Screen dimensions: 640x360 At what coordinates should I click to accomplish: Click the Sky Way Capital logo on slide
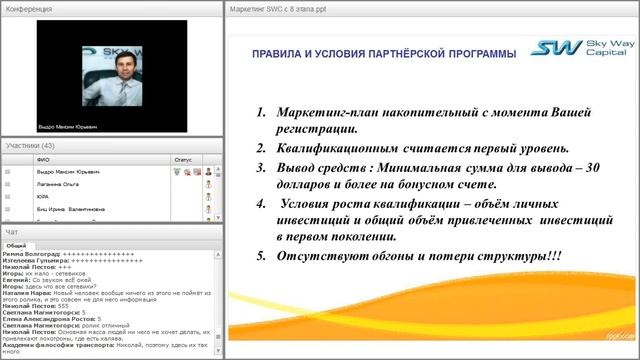pos(583,48)
